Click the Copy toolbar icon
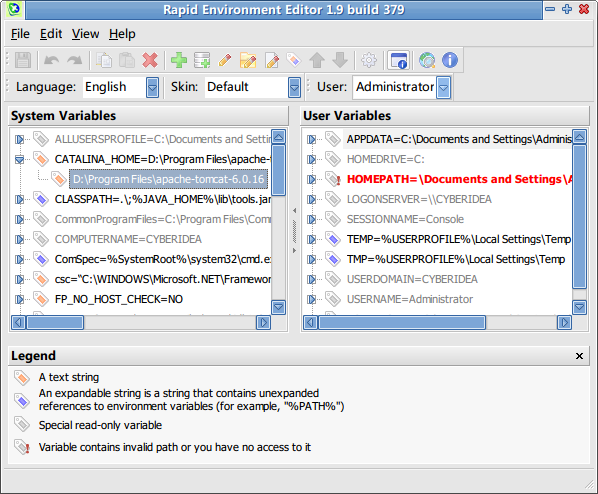This screenshot has width=598, height=494. pyautogui.click(x=104, y=60)
